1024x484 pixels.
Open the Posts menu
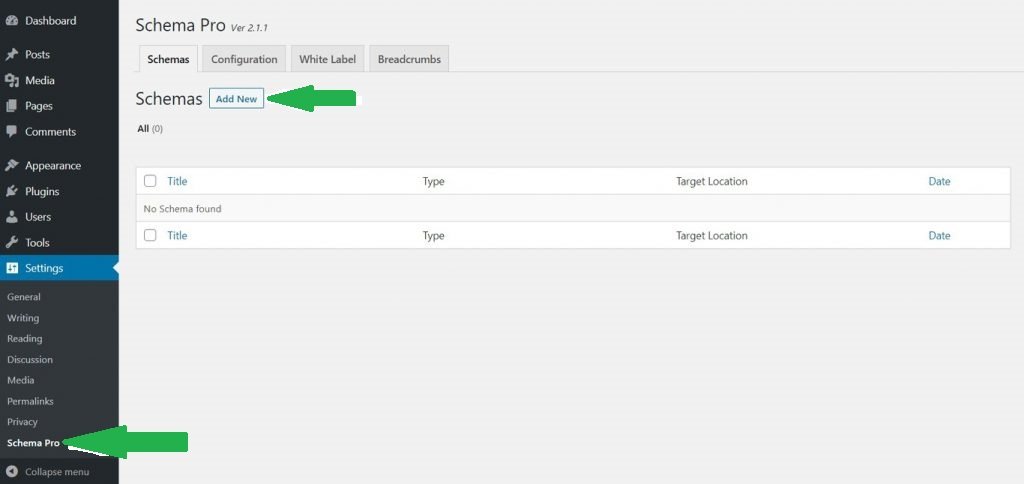point(37,55)
